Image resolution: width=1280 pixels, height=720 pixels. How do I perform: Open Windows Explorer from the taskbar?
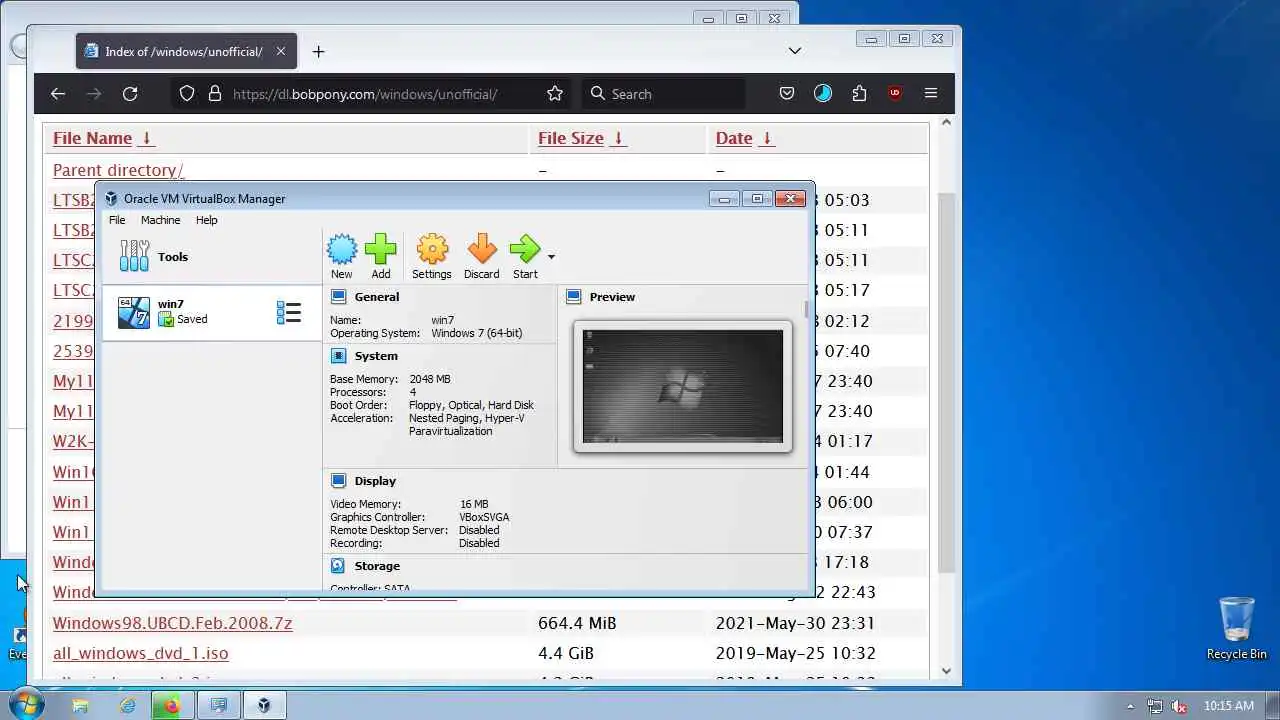pyautogui.click(x=80, y=705)
